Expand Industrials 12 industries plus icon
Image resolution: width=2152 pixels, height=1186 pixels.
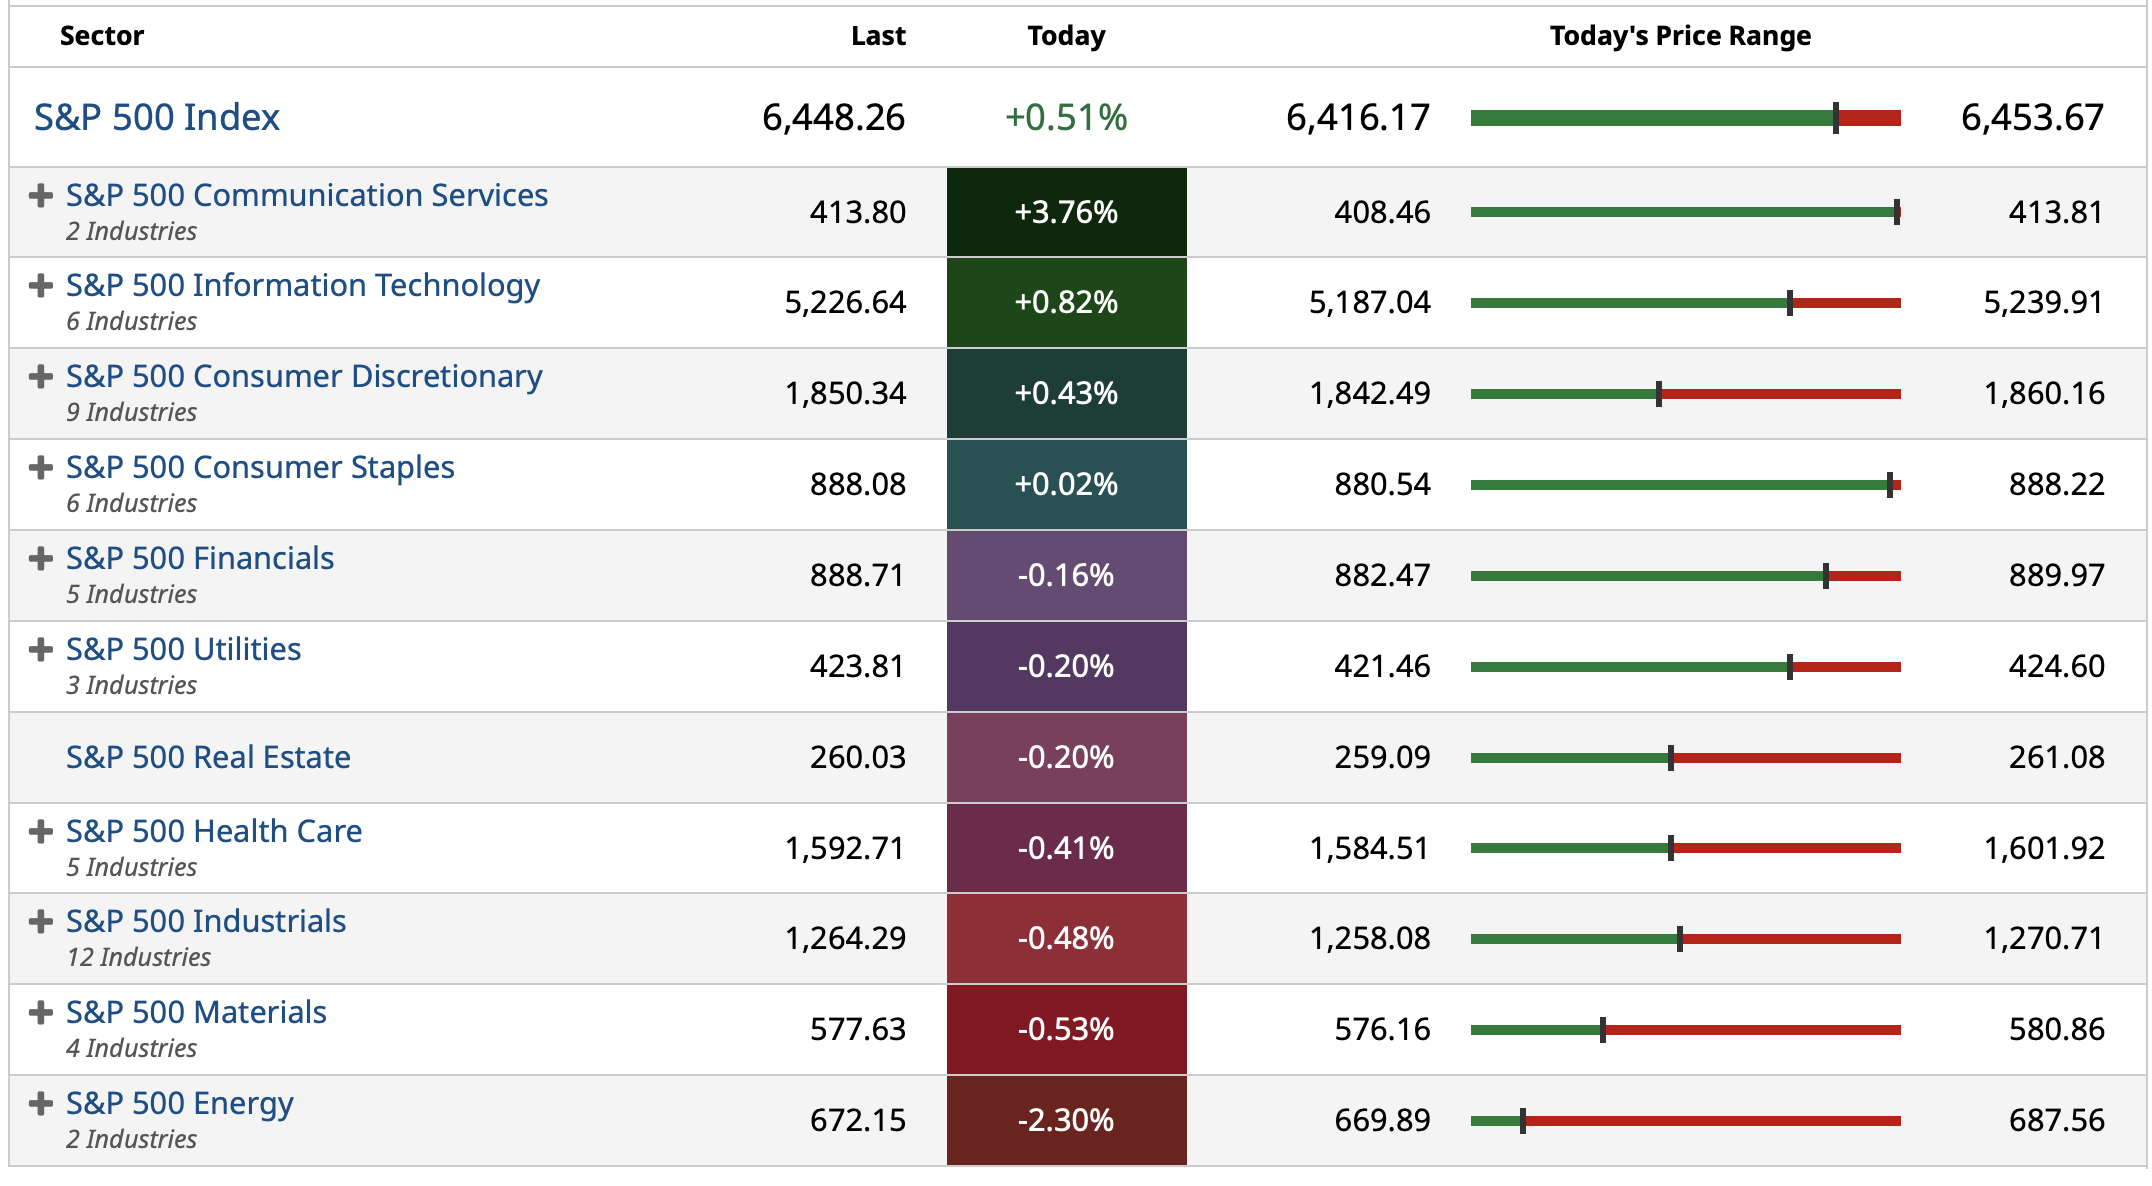tap(41, 922)
